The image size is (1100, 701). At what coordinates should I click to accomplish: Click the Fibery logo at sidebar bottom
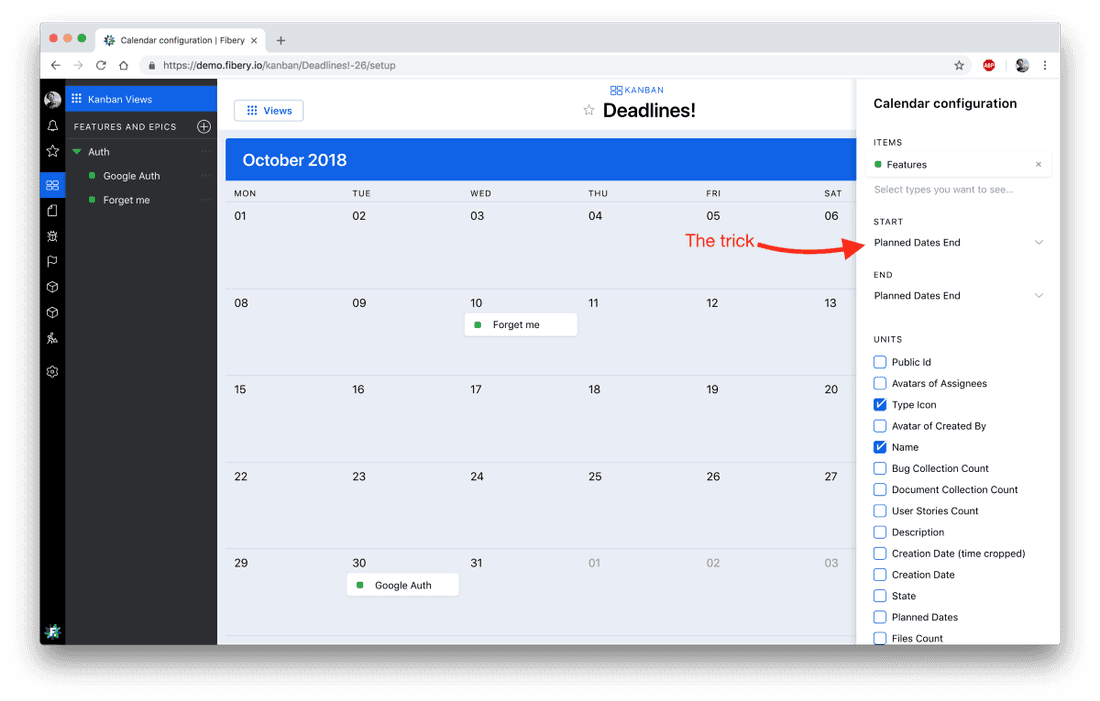52,632
